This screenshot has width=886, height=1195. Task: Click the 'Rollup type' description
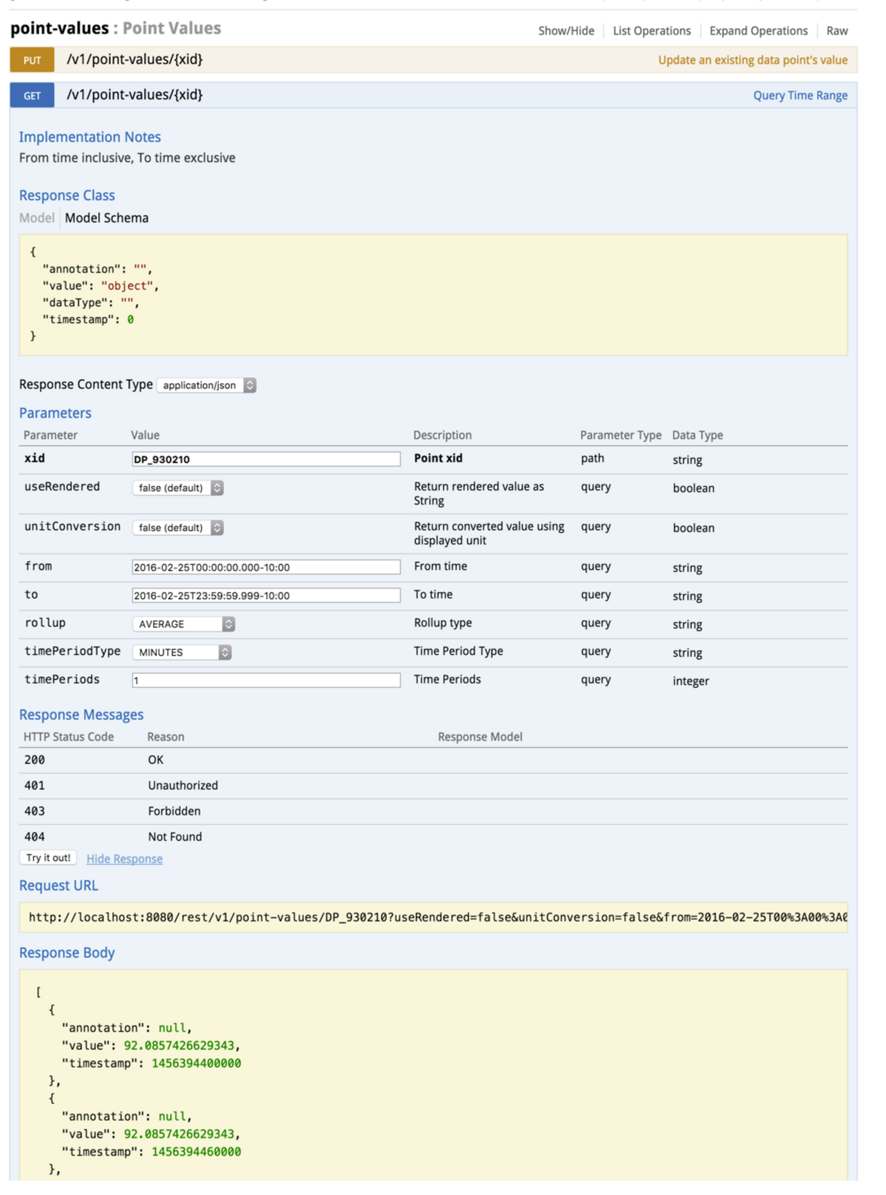(443, 623)
